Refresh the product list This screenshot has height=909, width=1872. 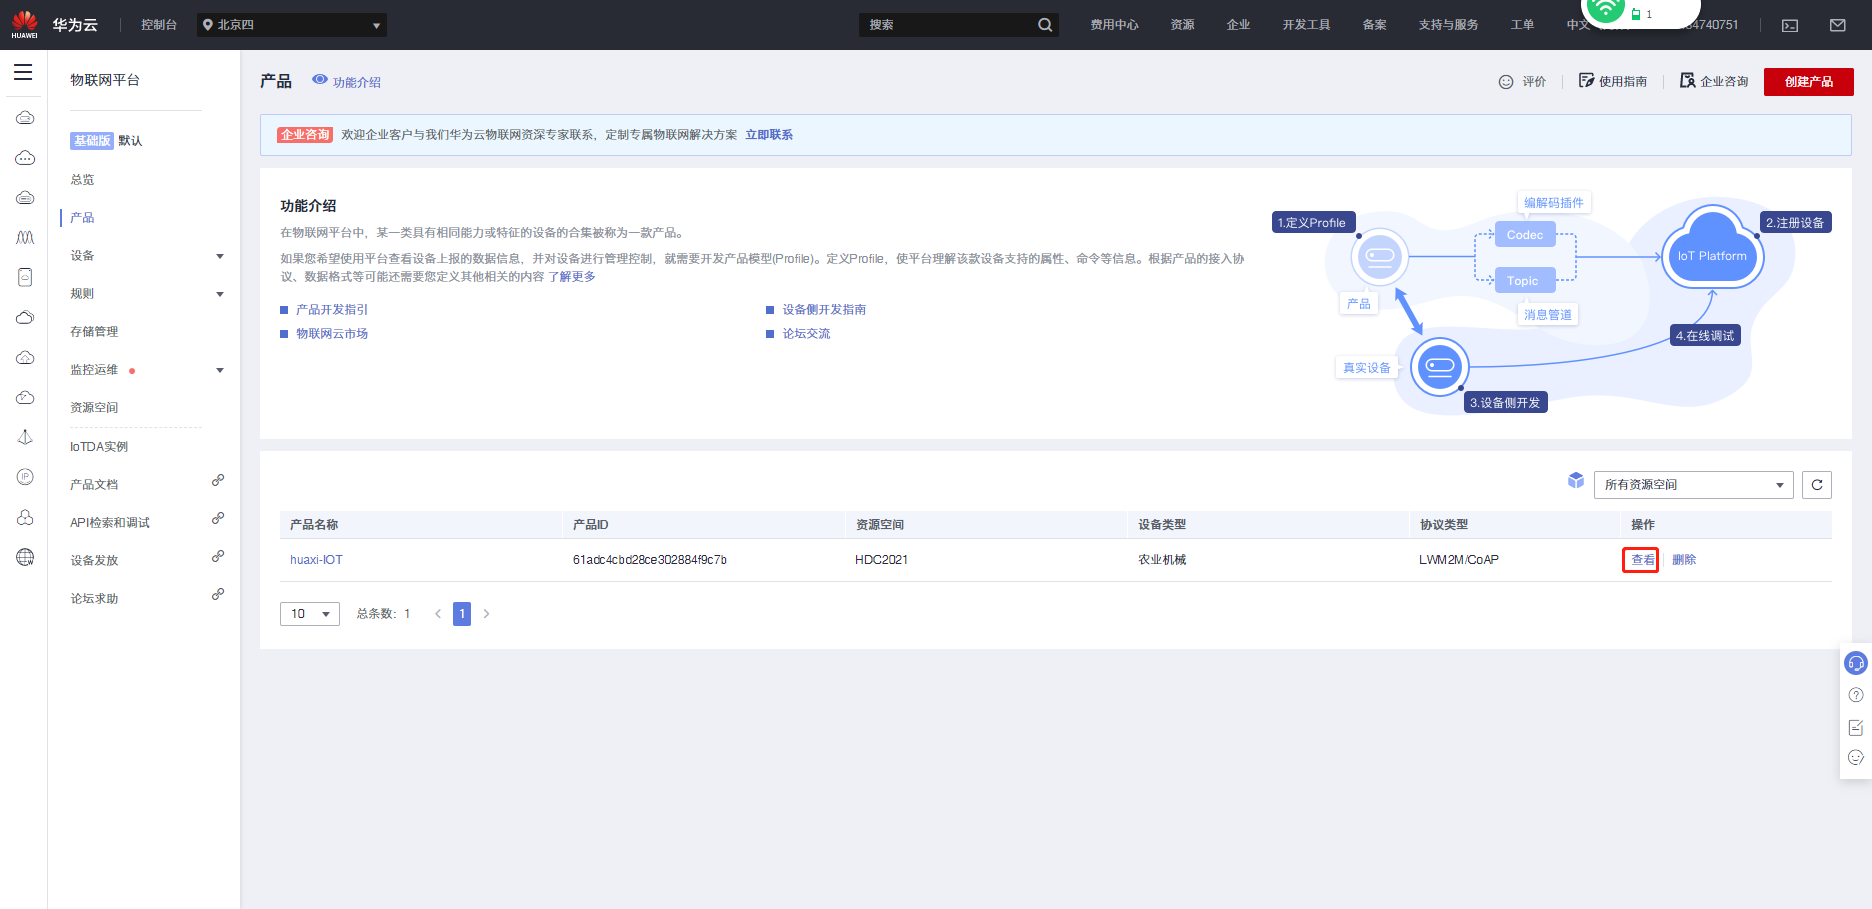(x=1817, y=485)
